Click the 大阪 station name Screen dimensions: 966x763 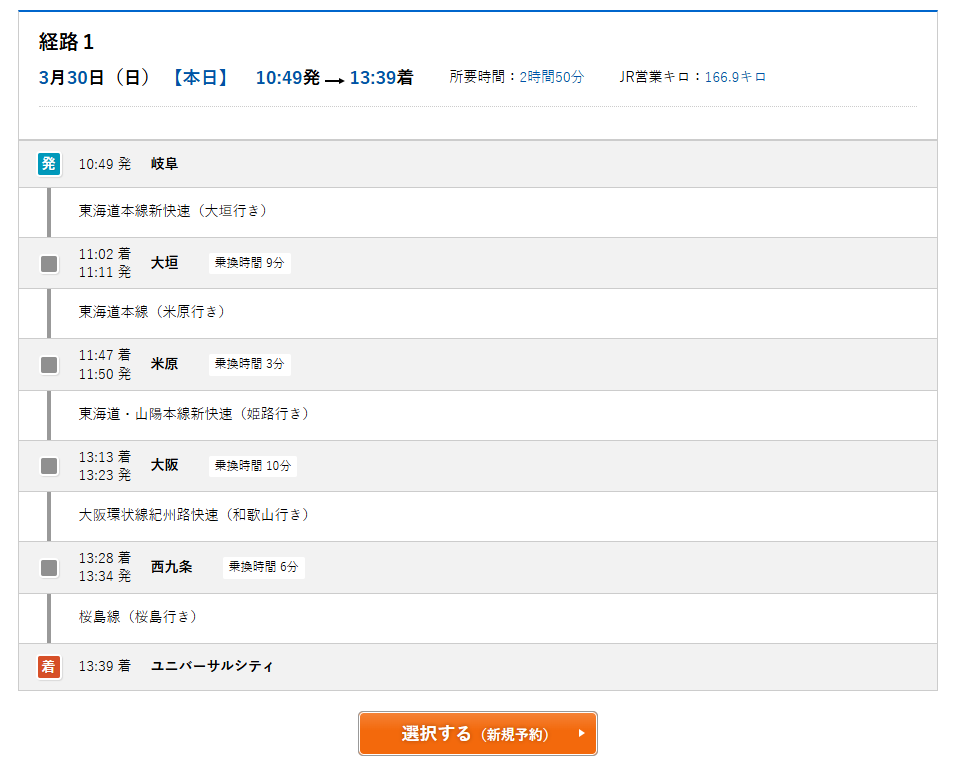click(x=164, y=465)
